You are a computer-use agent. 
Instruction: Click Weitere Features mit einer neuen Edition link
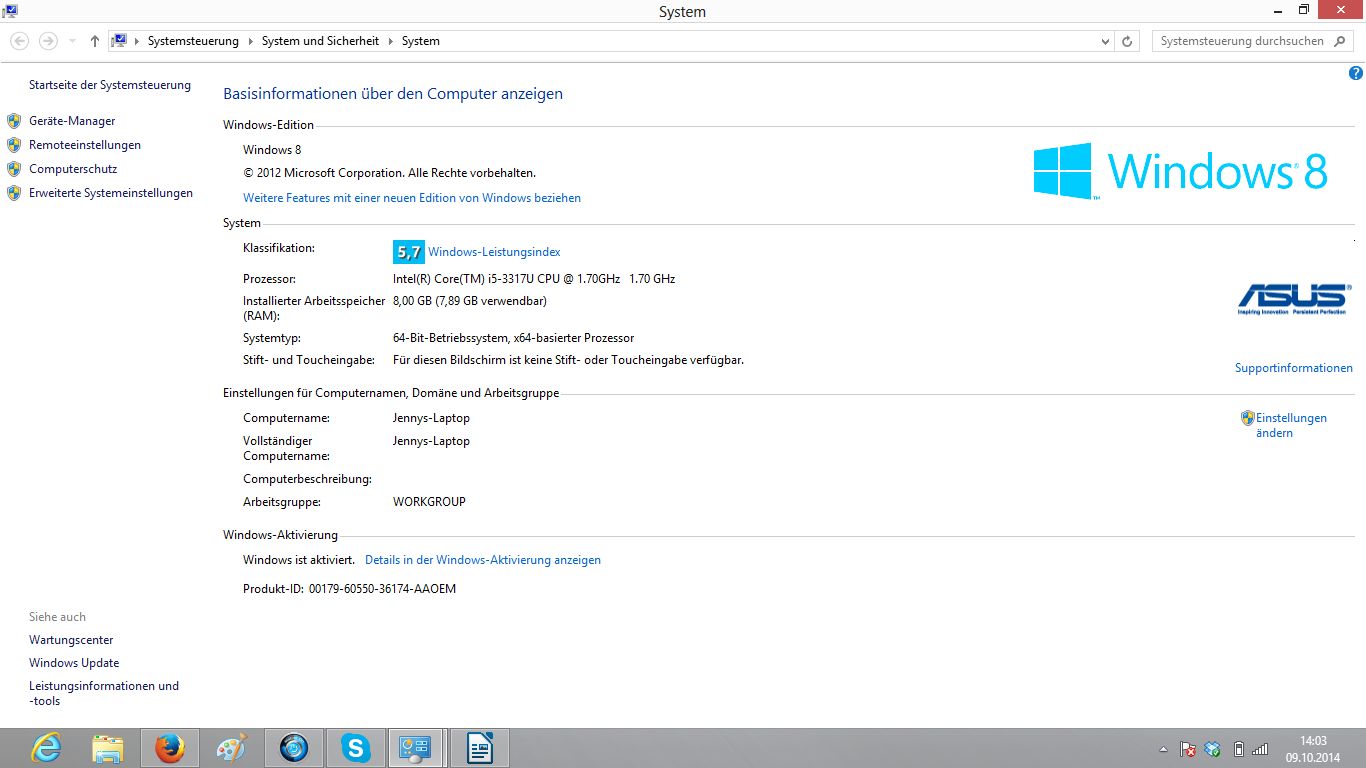tap(412, 198)
